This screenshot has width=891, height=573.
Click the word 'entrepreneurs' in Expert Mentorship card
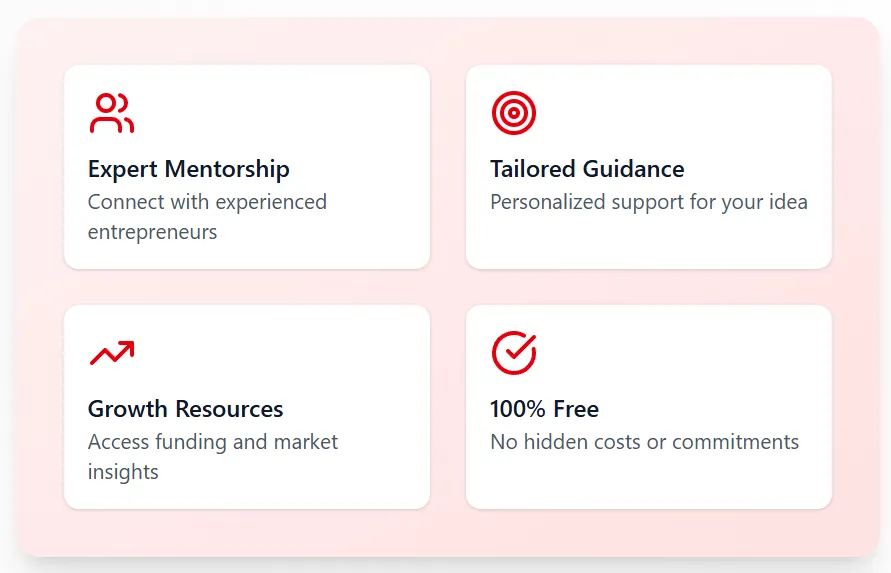(152, 232)
